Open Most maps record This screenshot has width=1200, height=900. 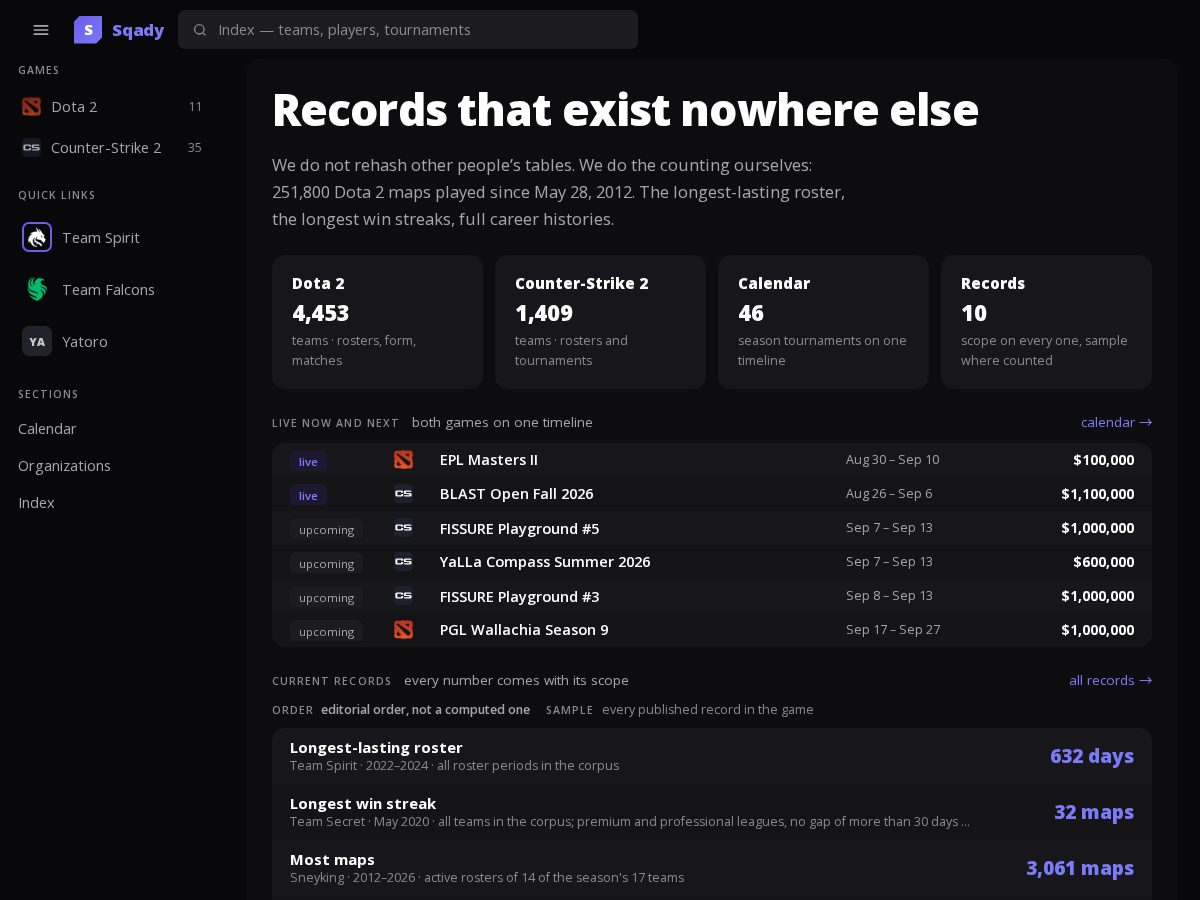[x=712, y=868]
